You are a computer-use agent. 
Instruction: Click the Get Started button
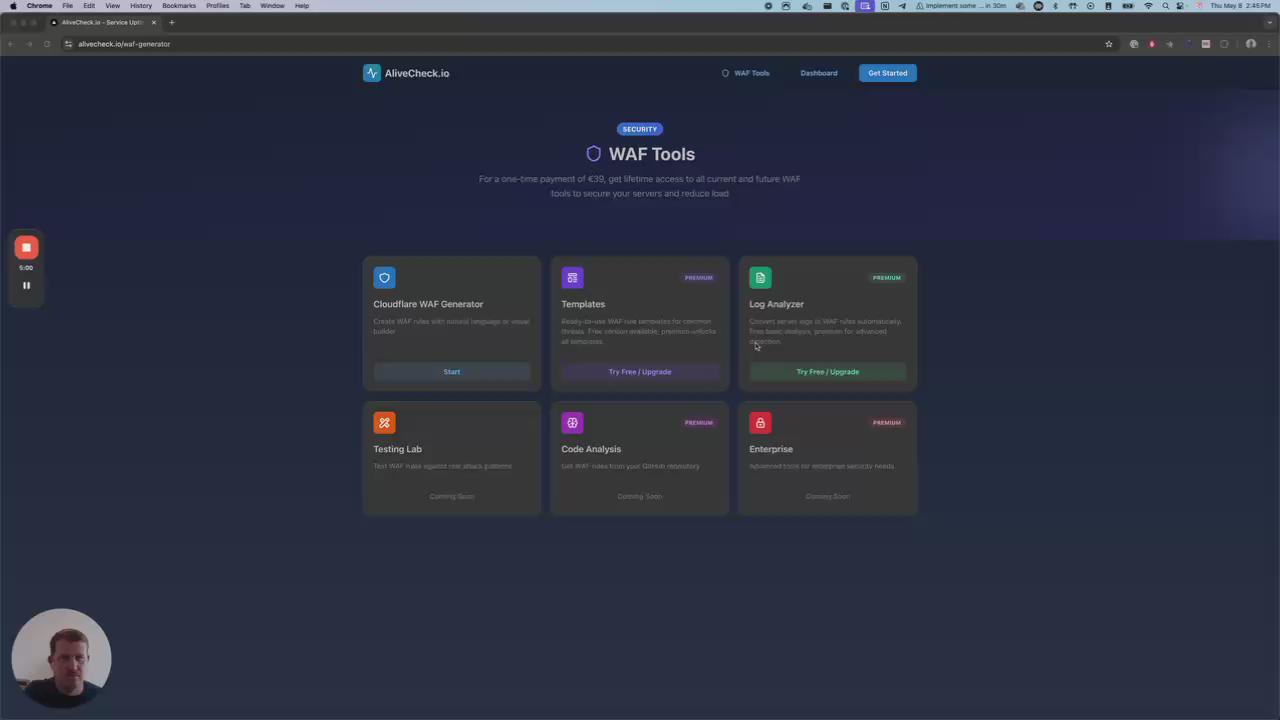click(888, 73)
